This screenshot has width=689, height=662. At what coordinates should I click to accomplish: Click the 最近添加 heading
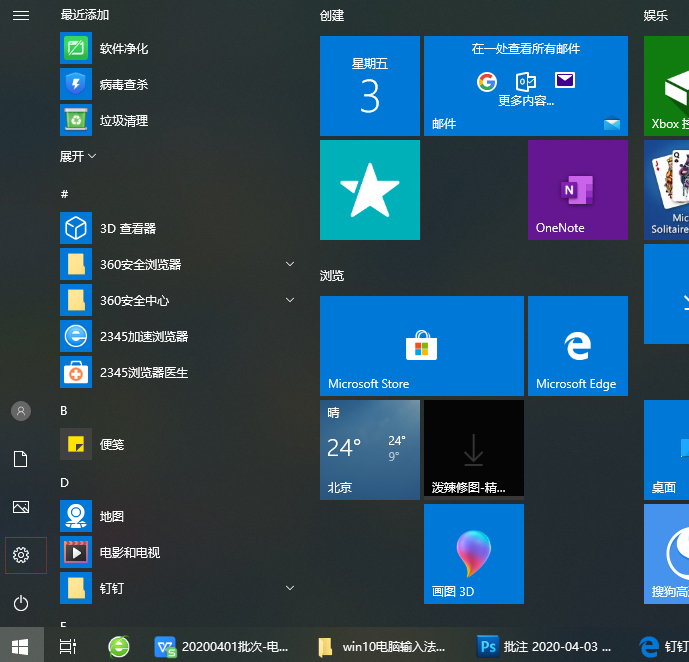85,15
